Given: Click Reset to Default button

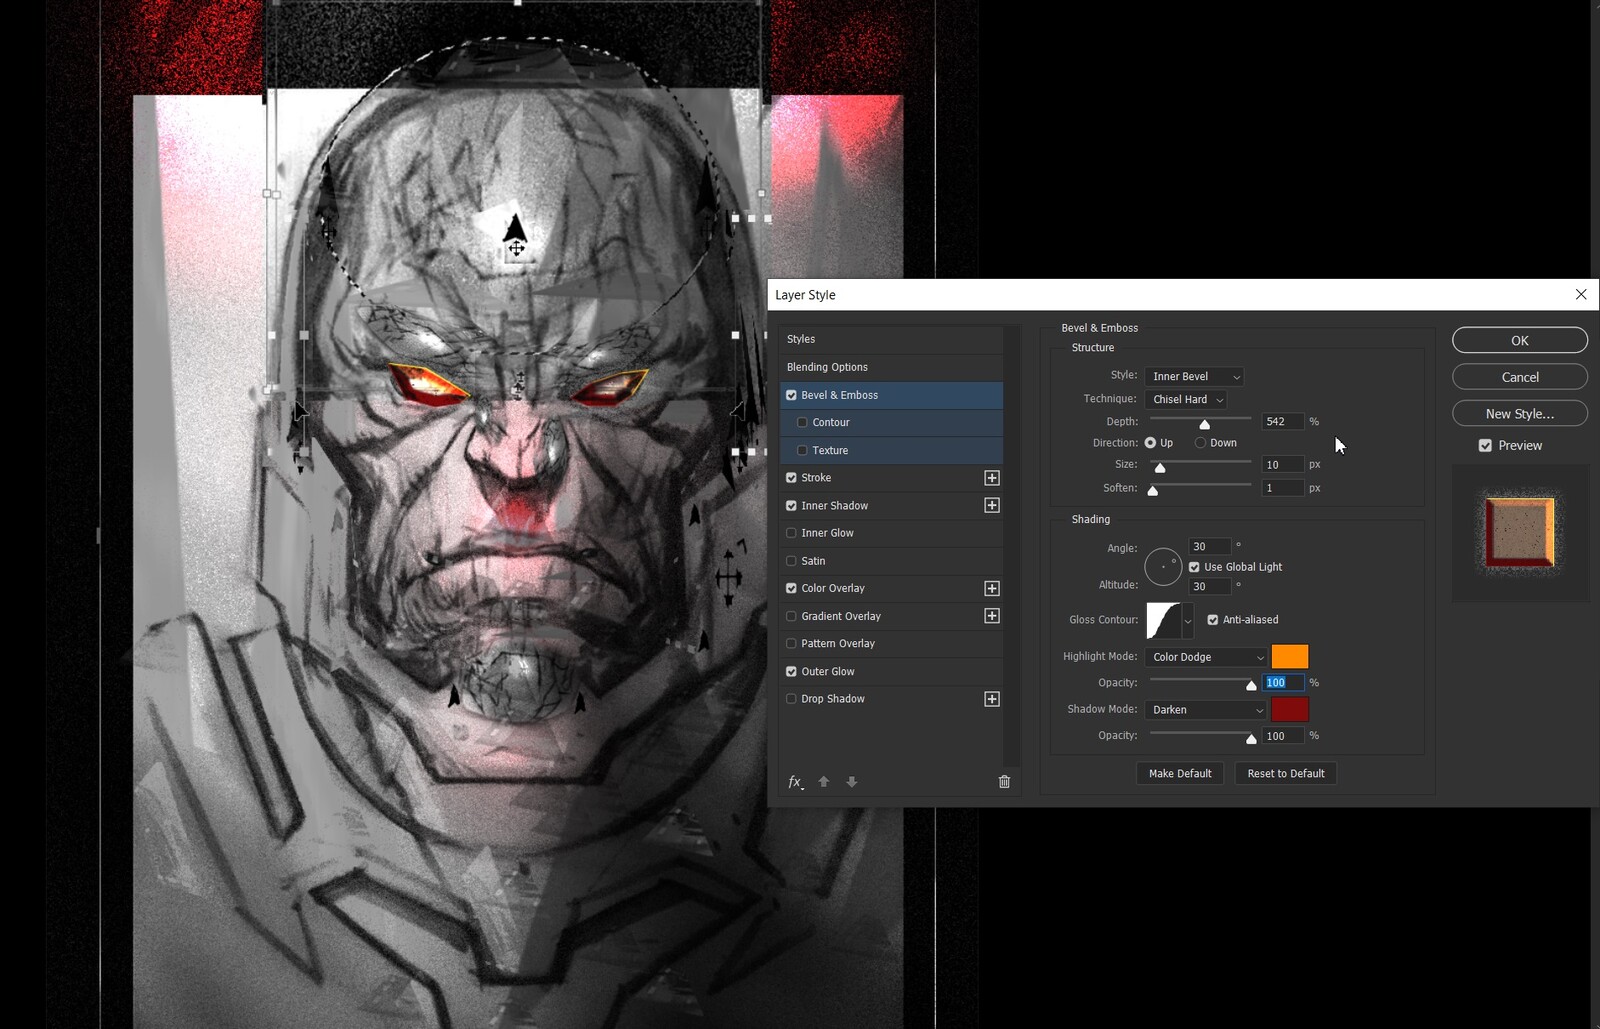Looking at the screenshot, I should pos(1286,773).
